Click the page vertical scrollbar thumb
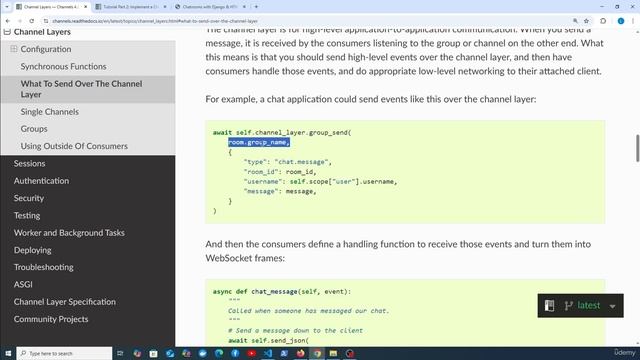The width and height of the screenshot is (640, 360). point(637,148)
